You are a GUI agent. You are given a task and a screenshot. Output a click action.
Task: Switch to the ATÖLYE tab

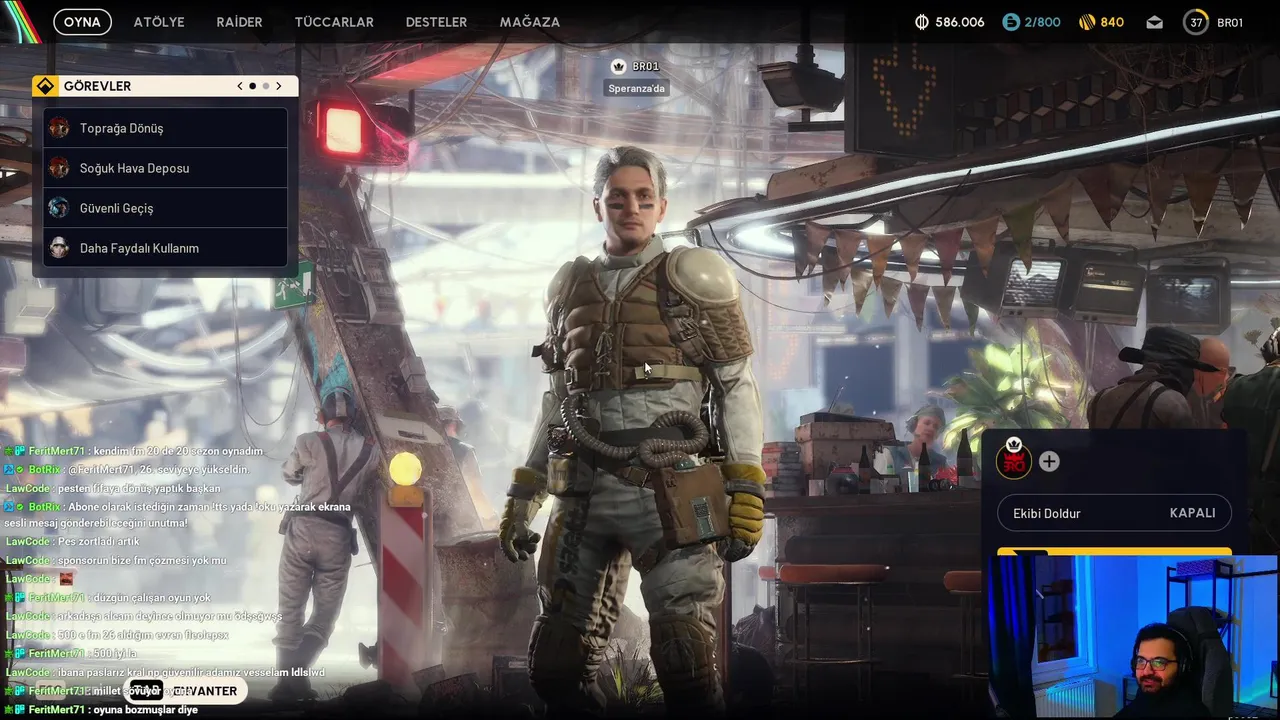pos(159,22)
